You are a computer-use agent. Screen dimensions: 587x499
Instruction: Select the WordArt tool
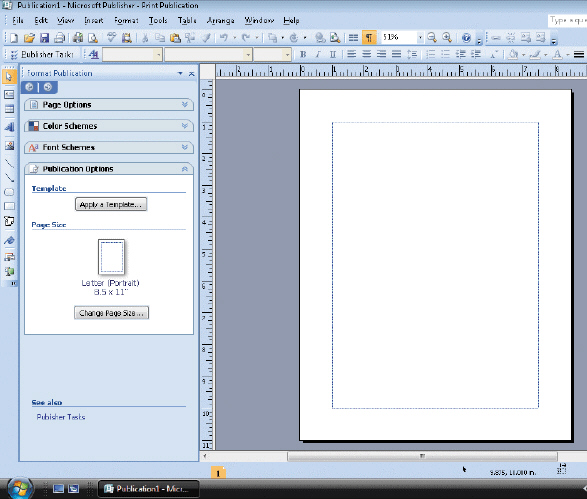9,127
